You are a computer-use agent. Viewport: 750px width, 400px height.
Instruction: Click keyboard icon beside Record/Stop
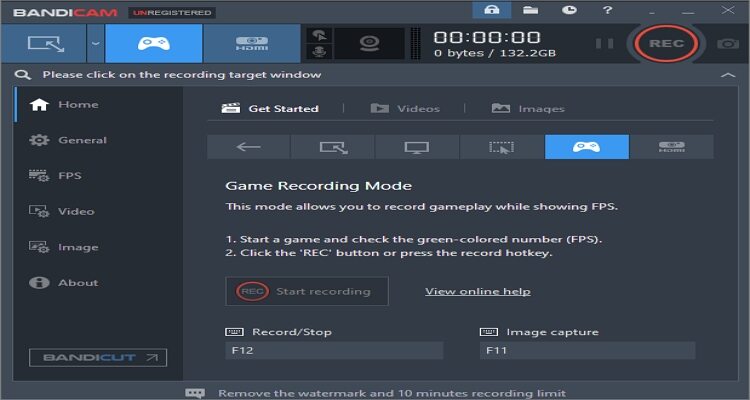(234, 332)
